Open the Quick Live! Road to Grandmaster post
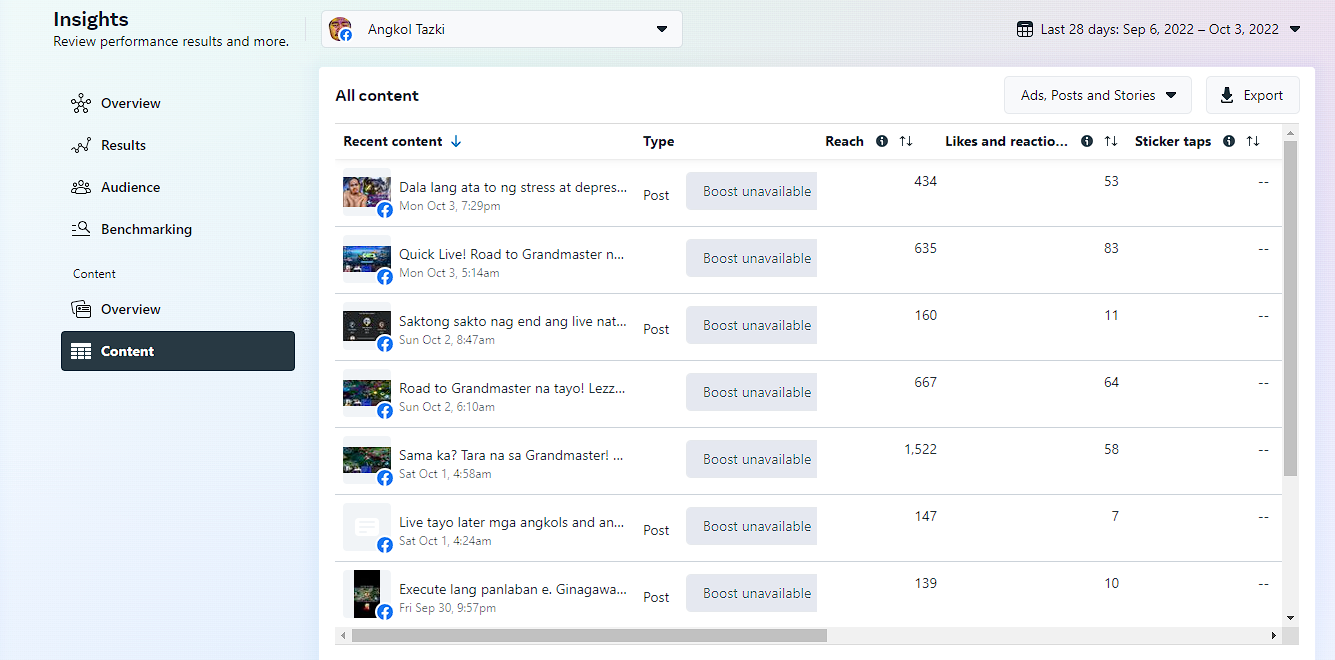 (512, 254)
